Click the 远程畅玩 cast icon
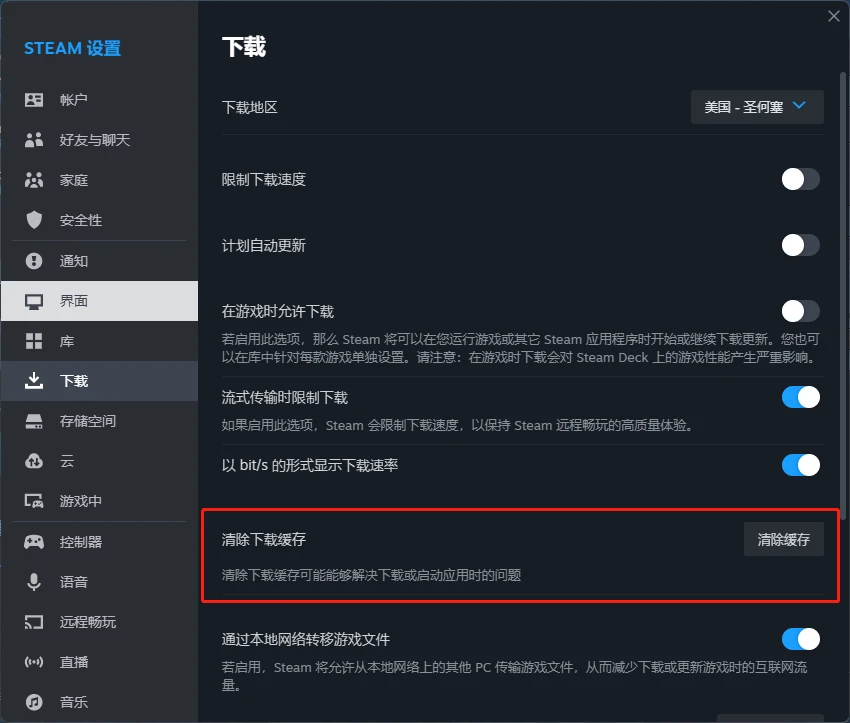The height and width of the screenshot is (723, 850). click(x=34, y=622)
